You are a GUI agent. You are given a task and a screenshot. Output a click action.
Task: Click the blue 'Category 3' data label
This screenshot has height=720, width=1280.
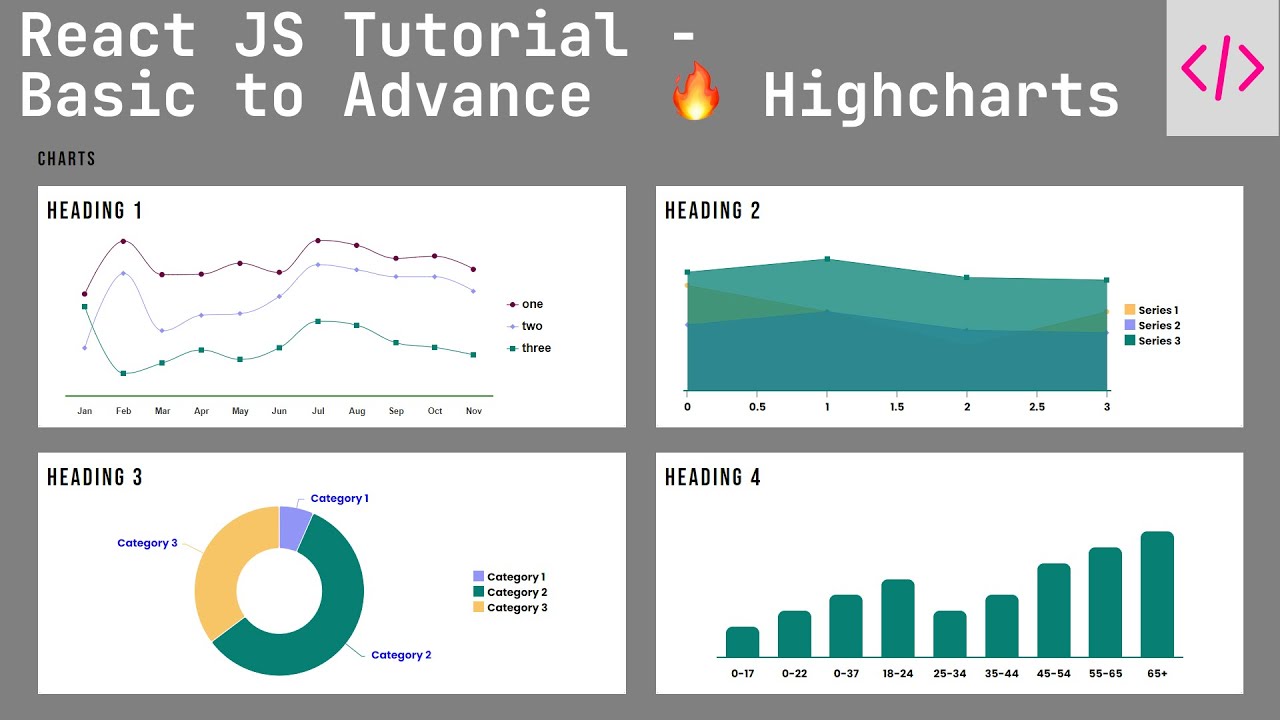[x=147, y=543]
